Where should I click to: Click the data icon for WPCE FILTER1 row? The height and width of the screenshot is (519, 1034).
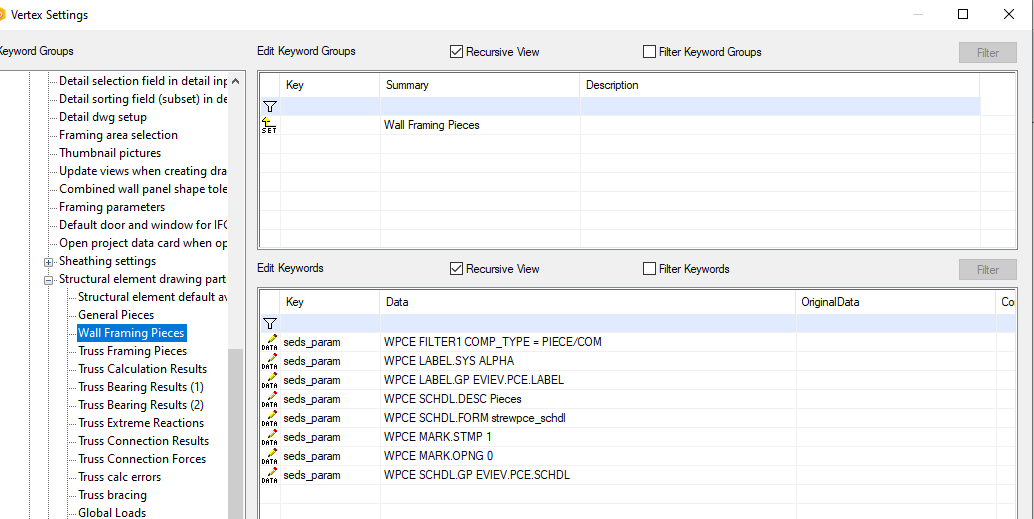coord(269,342)
